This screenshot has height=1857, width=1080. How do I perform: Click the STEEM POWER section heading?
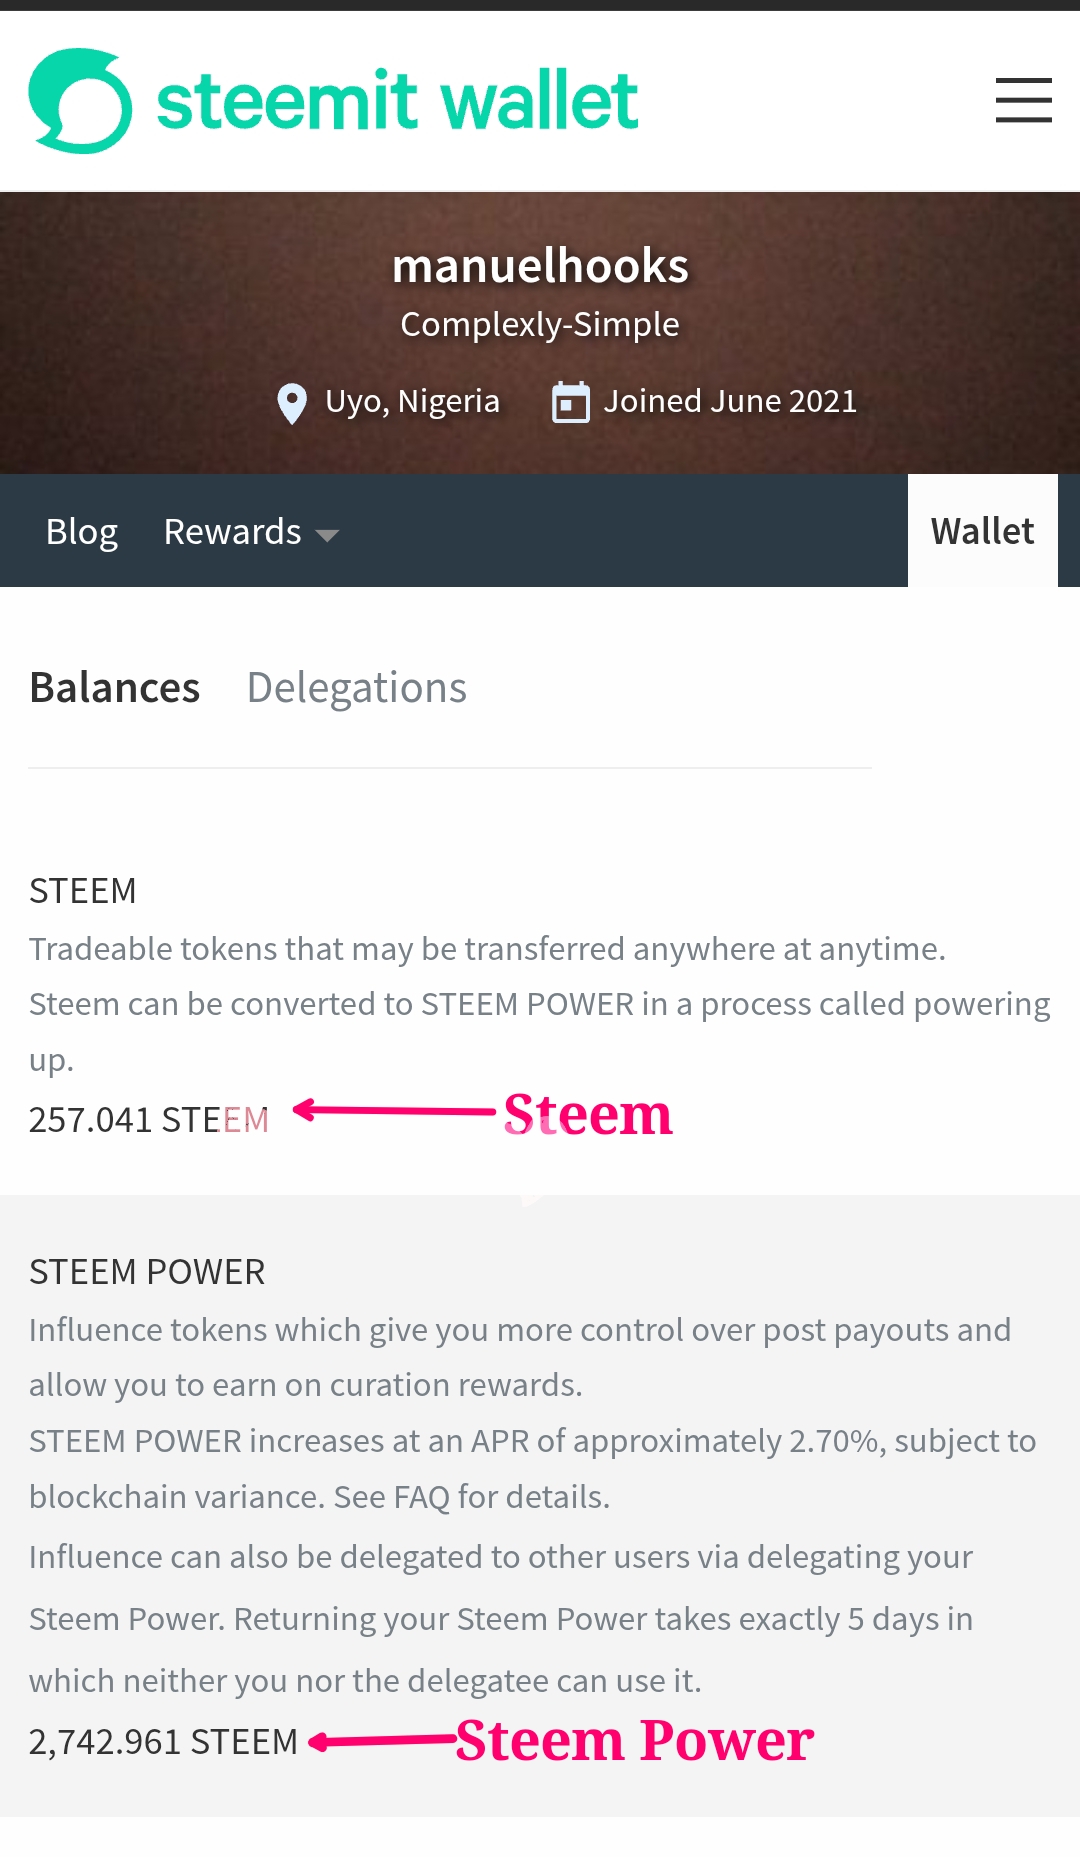point(147,1271)
